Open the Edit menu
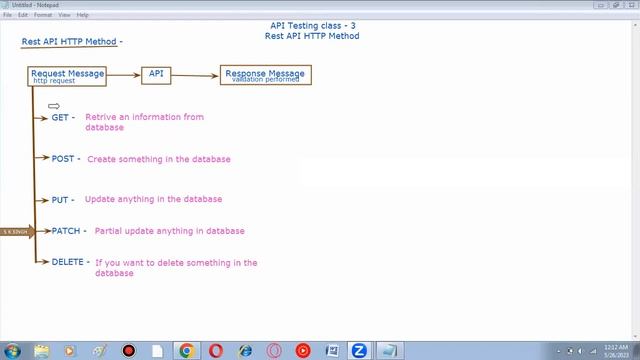640x360 pixels. (x=23, y=15)
